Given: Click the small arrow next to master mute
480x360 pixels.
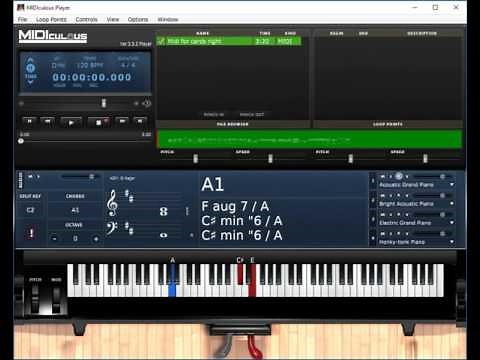Looking at the screenshot, I should click(x=38, y=176).
